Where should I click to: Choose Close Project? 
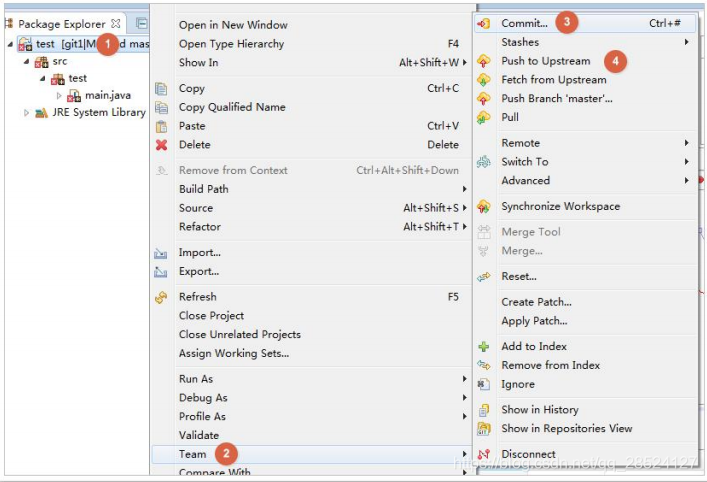click(x=311, y=316)
